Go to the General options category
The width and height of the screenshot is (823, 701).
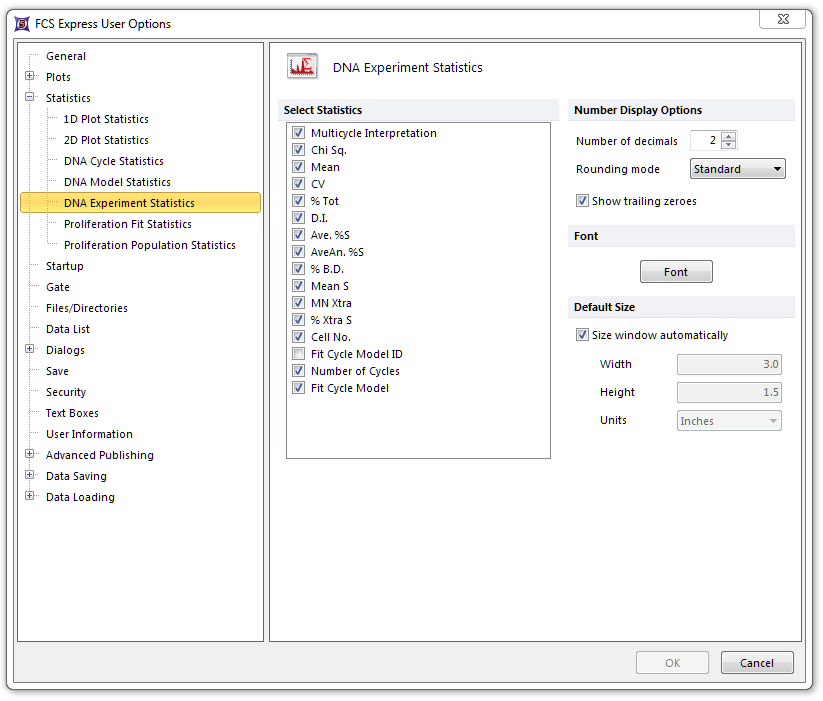tap(66, 56)
